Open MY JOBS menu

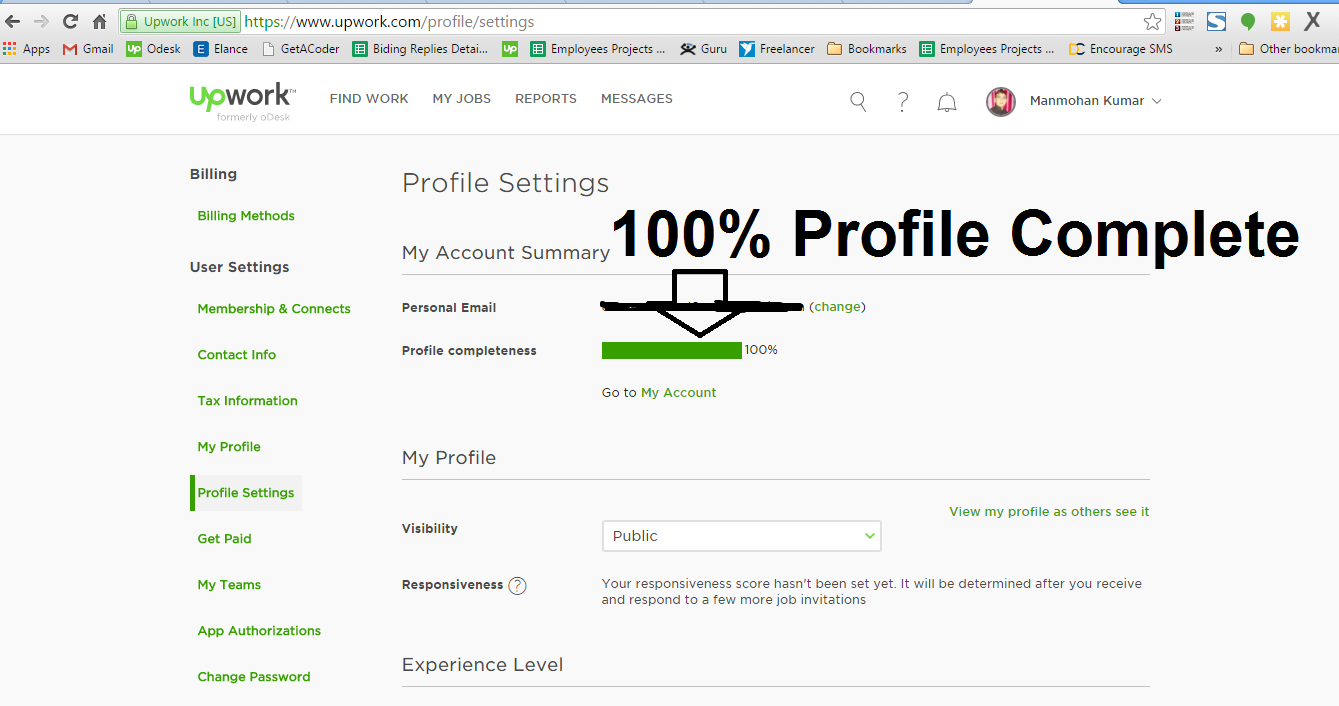point(462,99)
